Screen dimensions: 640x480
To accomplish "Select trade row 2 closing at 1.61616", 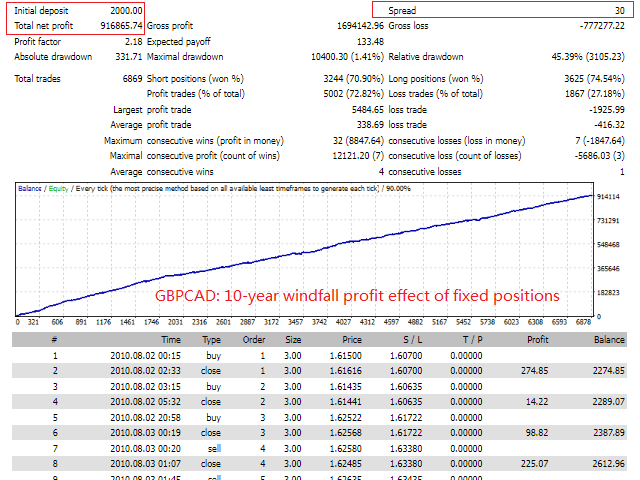I will [319, 371].
